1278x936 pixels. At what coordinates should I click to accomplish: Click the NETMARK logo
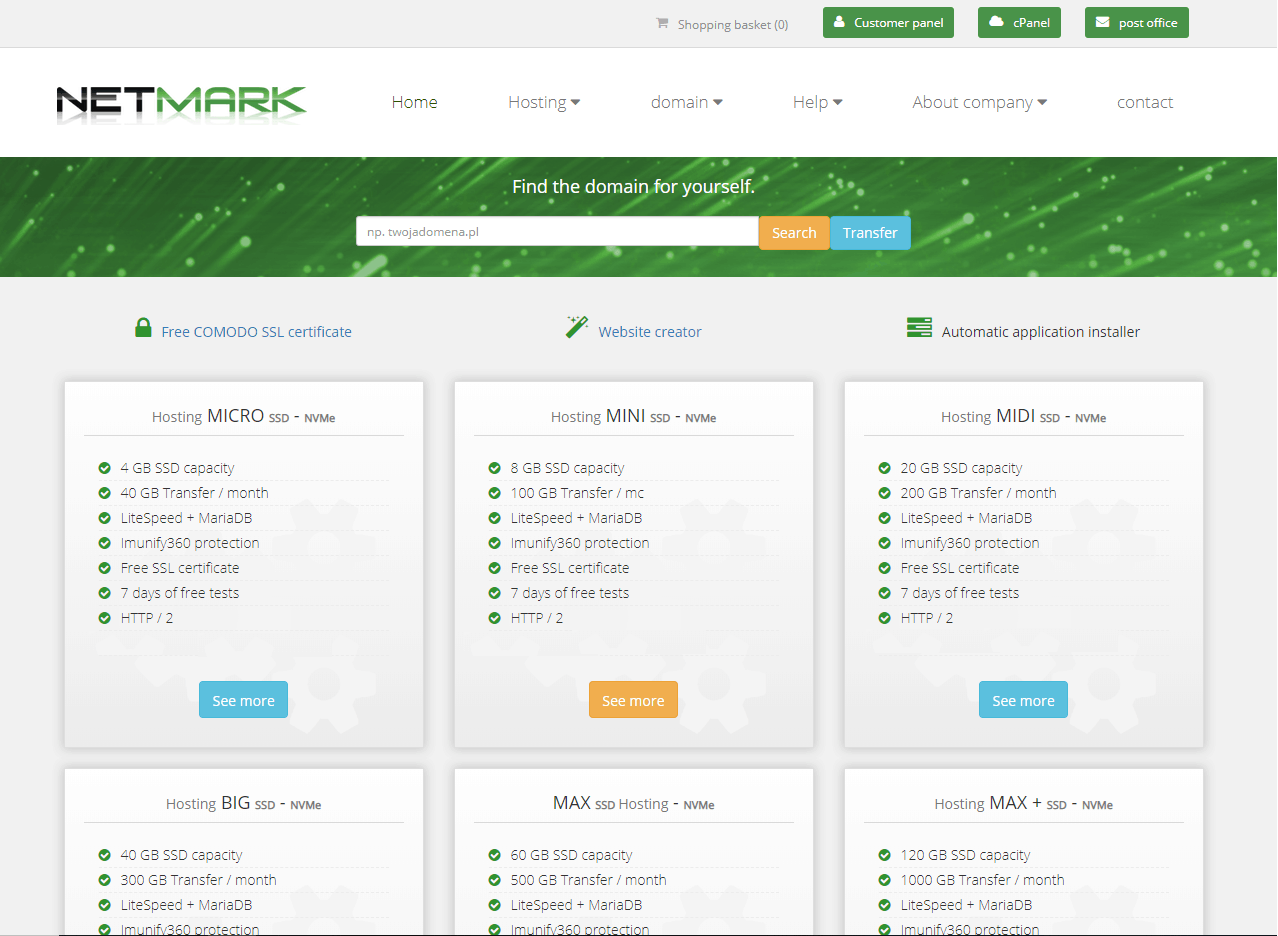pos(182,104)
